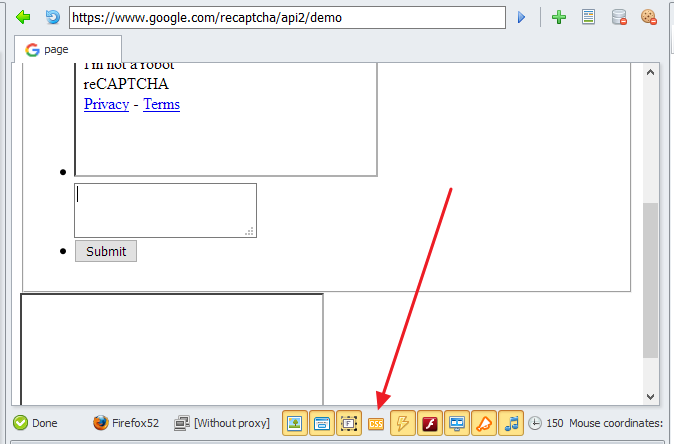Click the vertical scrollbar thumb

click(x=650, y=280)
